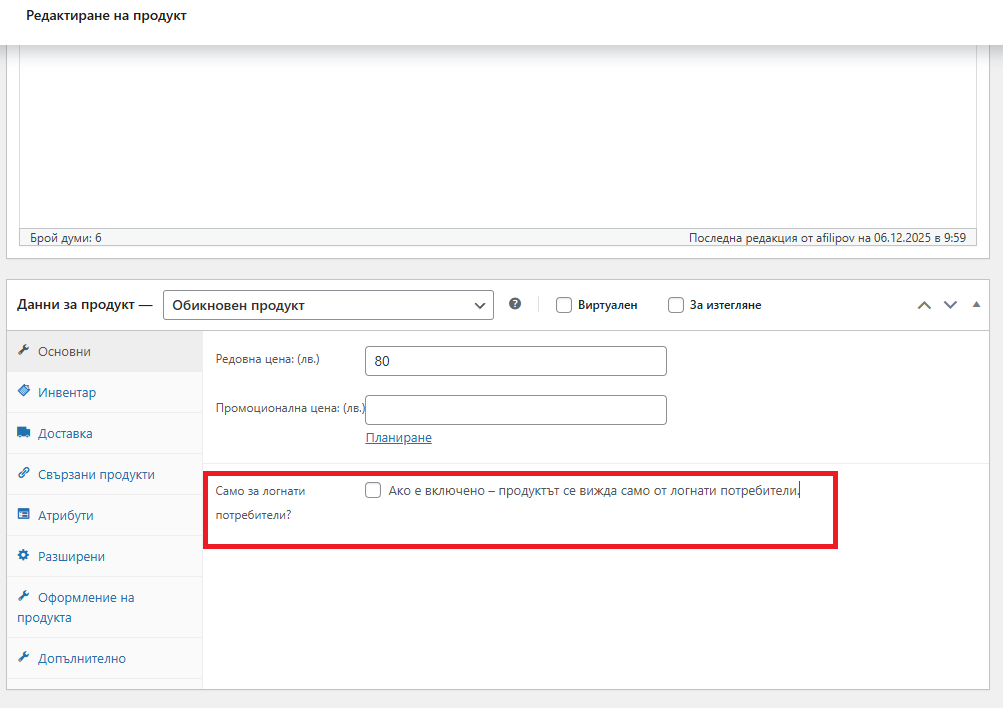Screen dimensions: 1003x708
Task: Click the gear icon beside Разширени
Action: [x=24, y=556]
